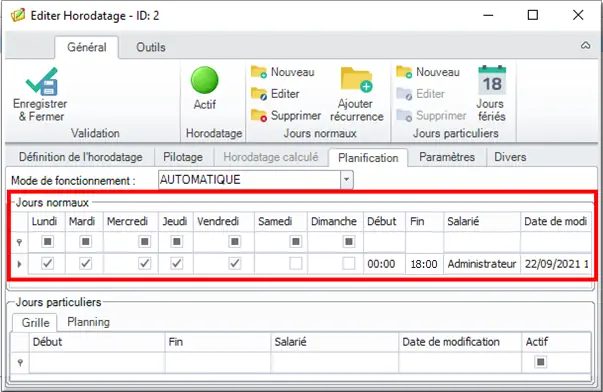Screen dimensions: 603x392
Task: Click Nouveau in Jours particuliers group
Action: [428, 72]
